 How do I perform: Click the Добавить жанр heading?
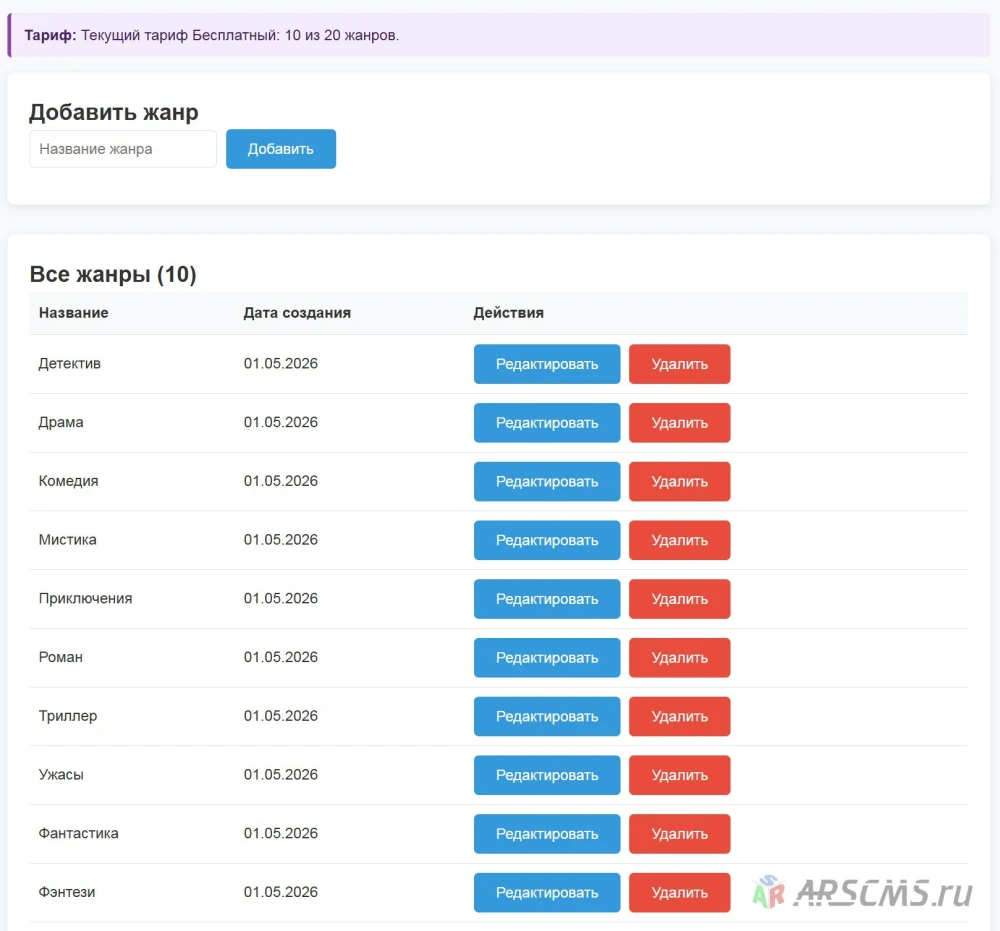tap(114, 112)
